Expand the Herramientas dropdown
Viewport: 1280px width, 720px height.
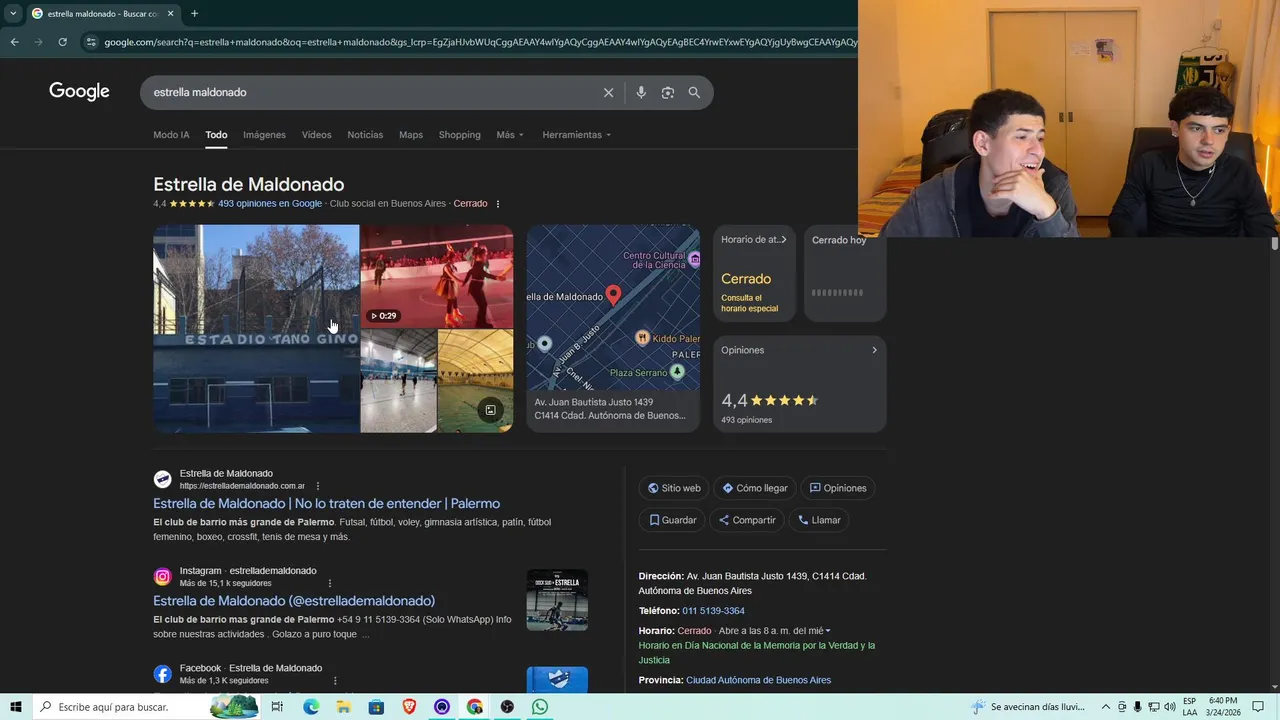click(x=576, y=135)
